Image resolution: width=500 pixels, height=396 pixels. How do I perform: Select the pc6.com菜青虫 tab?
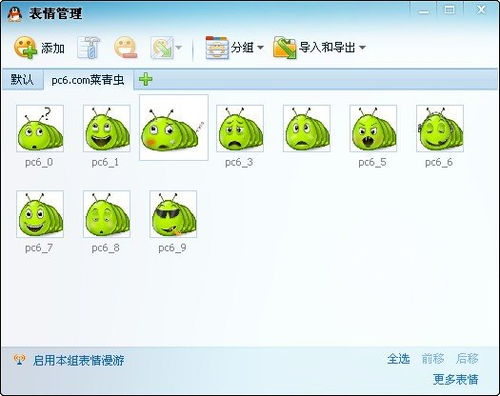click(88, 80)
